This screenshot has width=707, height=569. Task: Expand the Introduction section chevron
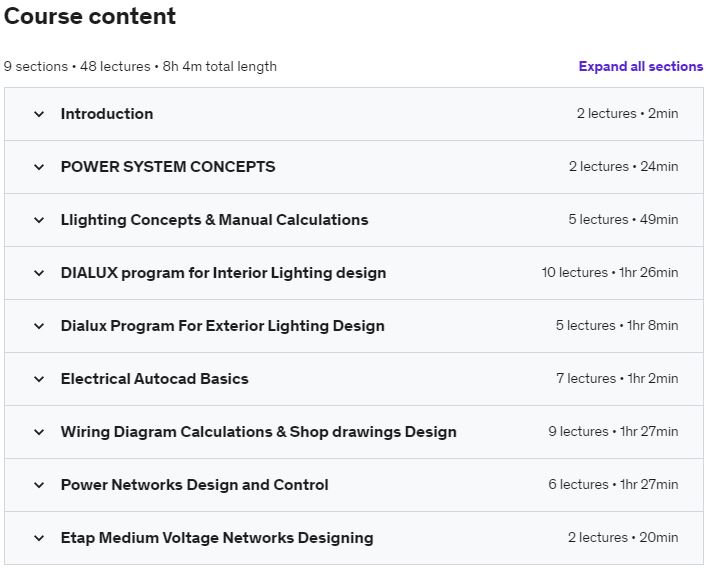pos(39,114)
